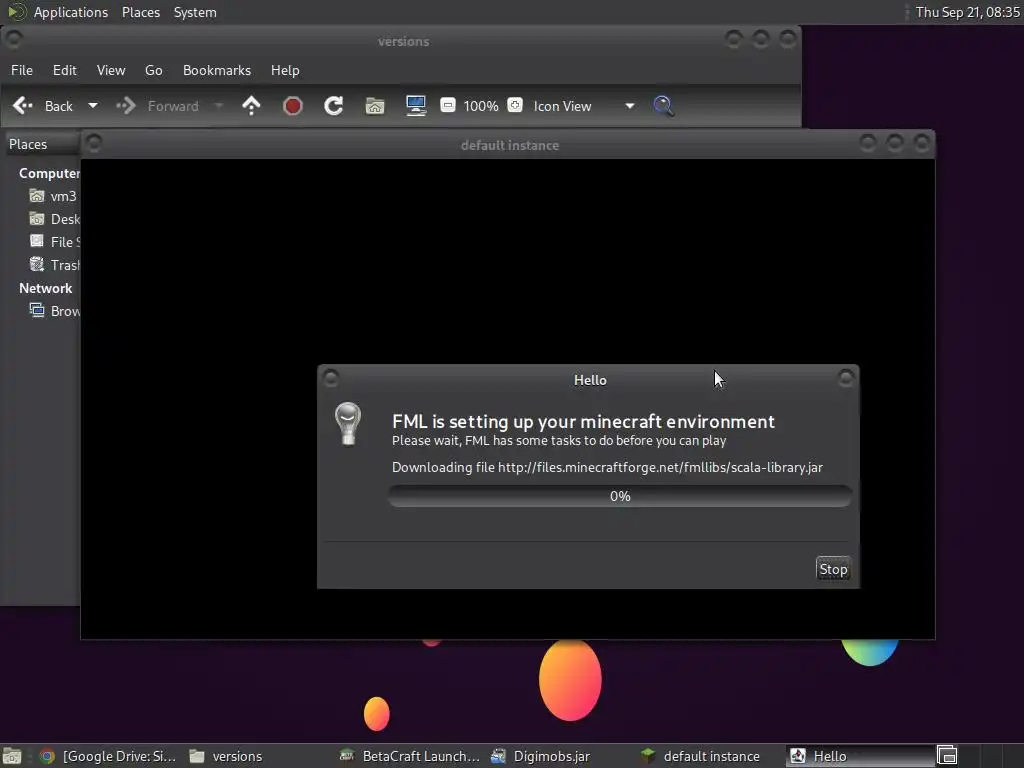1024x768 pixels.
Task: Open the Edit menu
Action: [x=65, y=70]
